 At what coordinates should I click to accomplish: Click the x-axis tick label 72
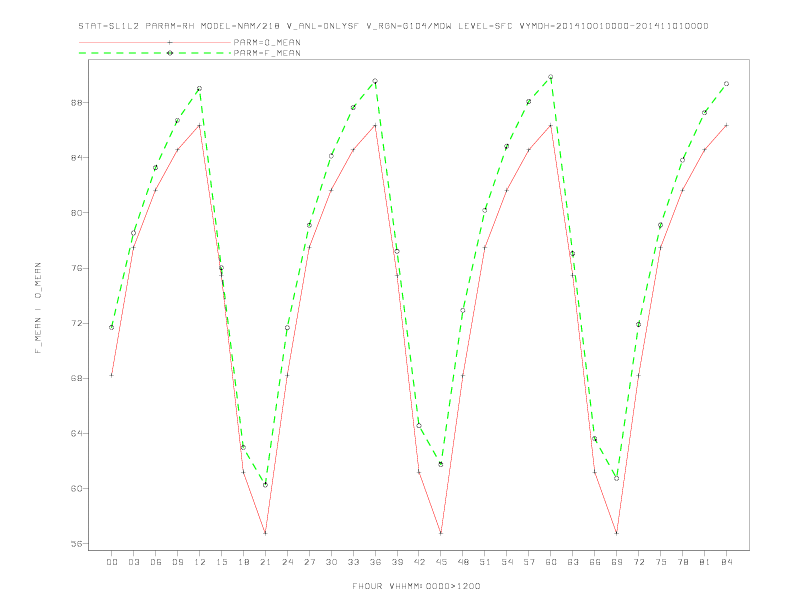pyautogui.click(x=638, y=562)
